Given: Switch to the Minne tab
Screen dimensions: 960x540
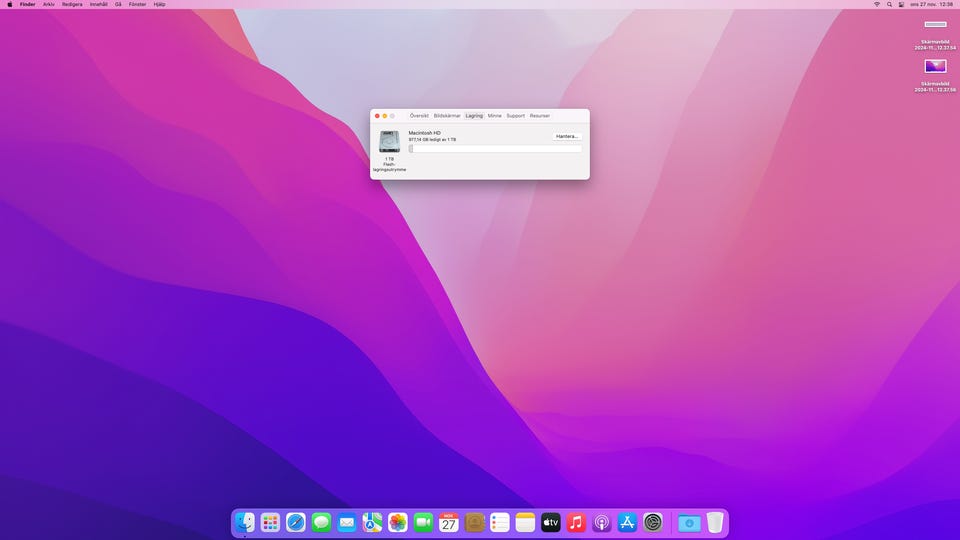Looking at the screenshot, I should coord(495,116).
